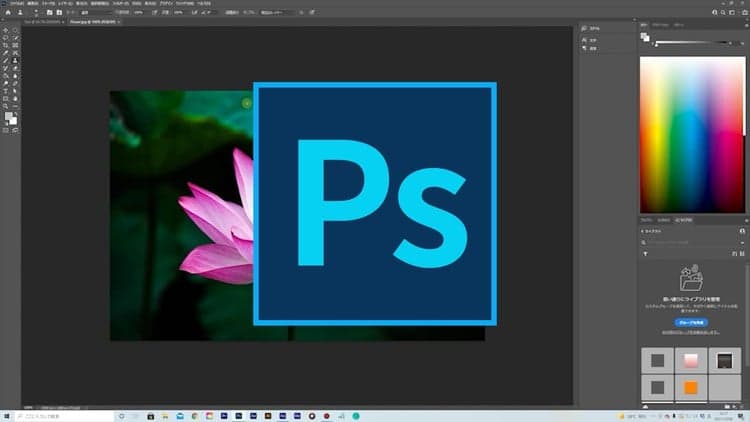Open Paragraph panel from collapsed dock
The image size is (750, 422).
pos(589,48)
